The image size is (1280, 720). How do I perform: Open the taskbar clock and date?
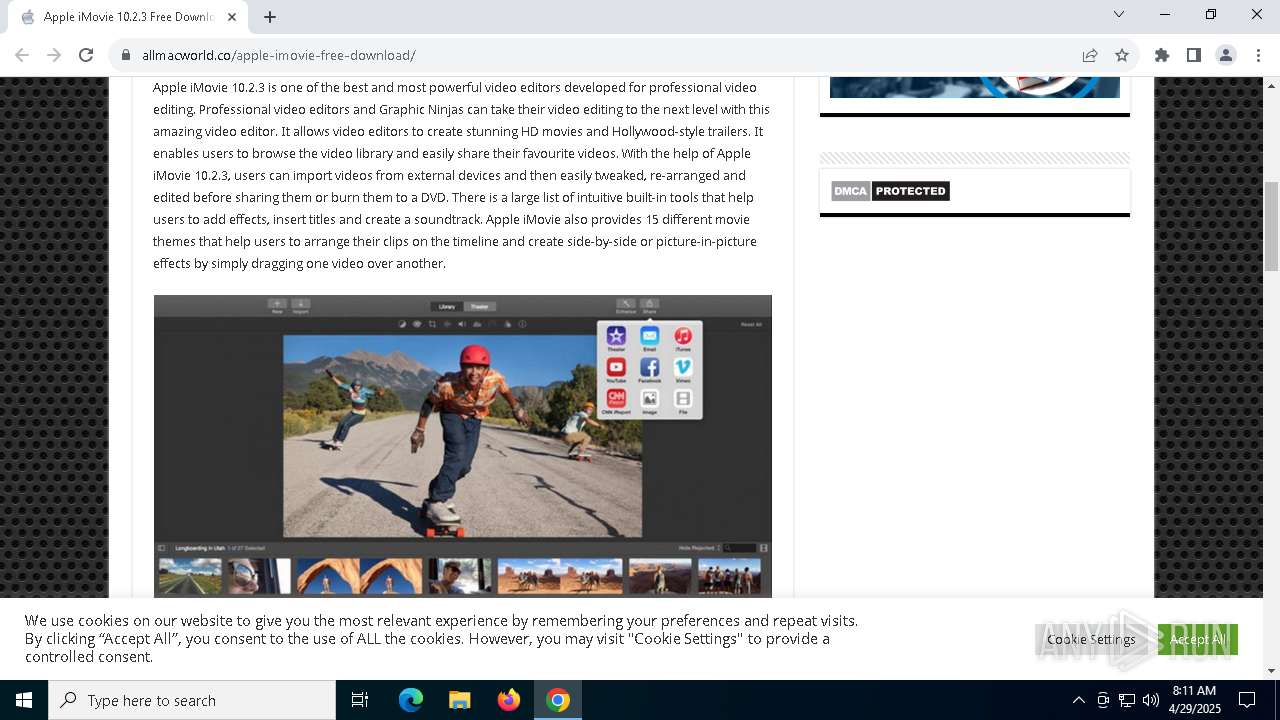pyautogui.click(x=1195, y=700)
